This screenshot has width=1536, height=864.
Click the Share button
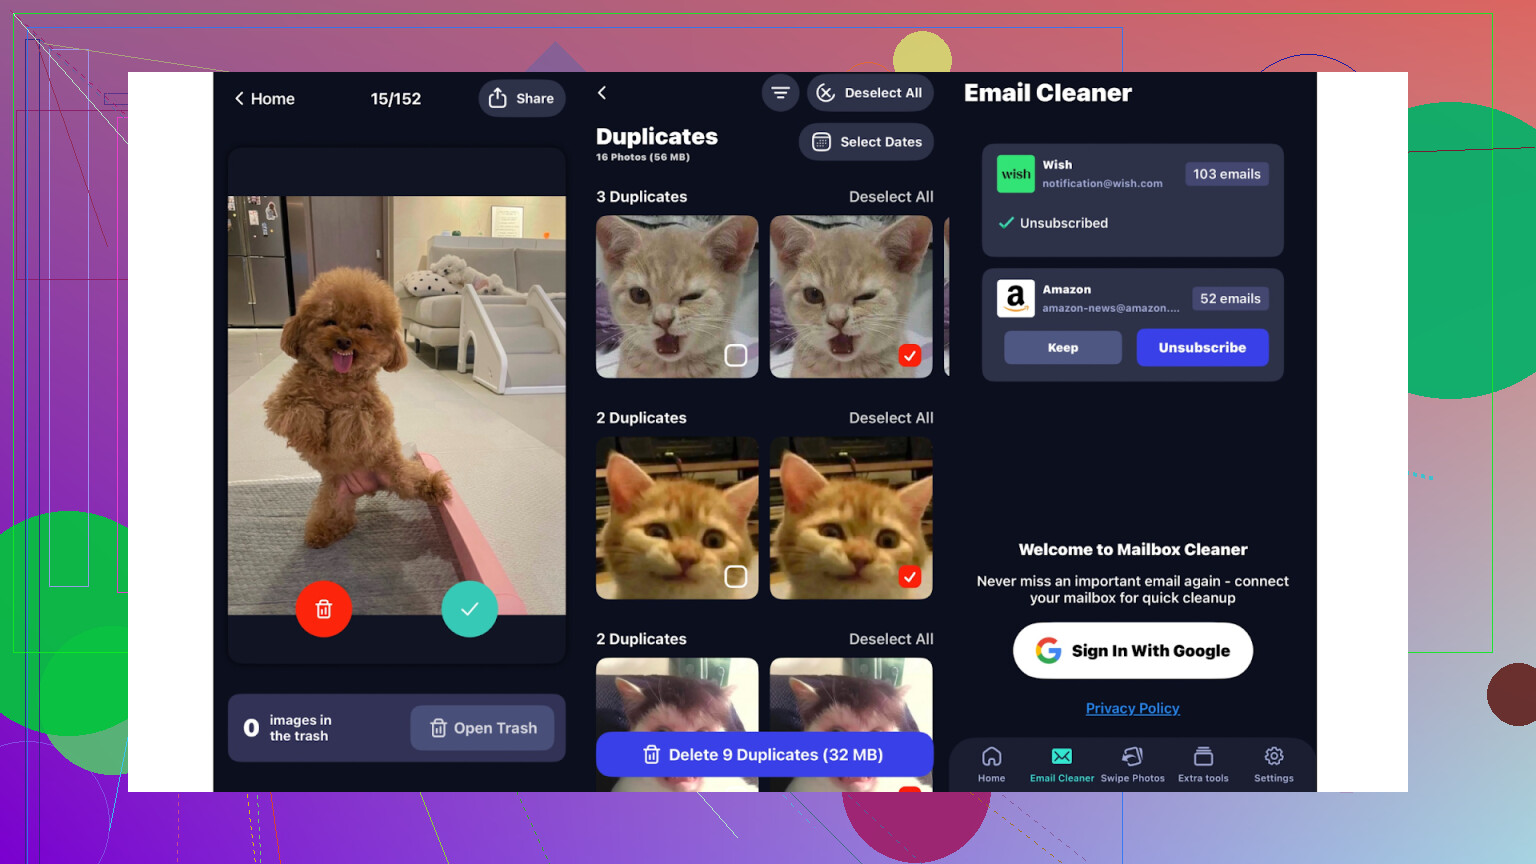click(x=522, y=98)
